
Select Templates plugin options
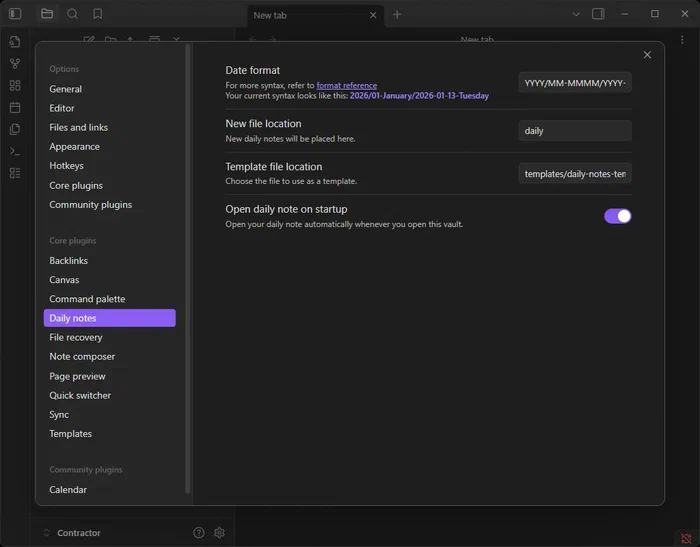click(x=110, y=434)
